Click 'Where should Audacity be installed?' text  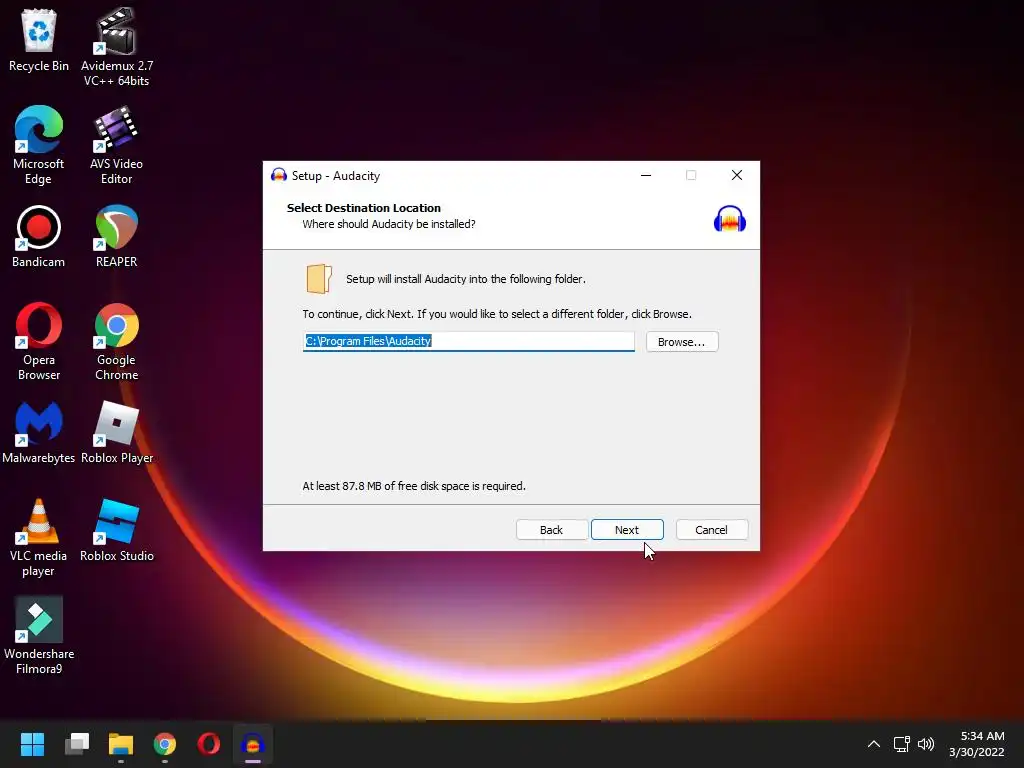[389, 224]
